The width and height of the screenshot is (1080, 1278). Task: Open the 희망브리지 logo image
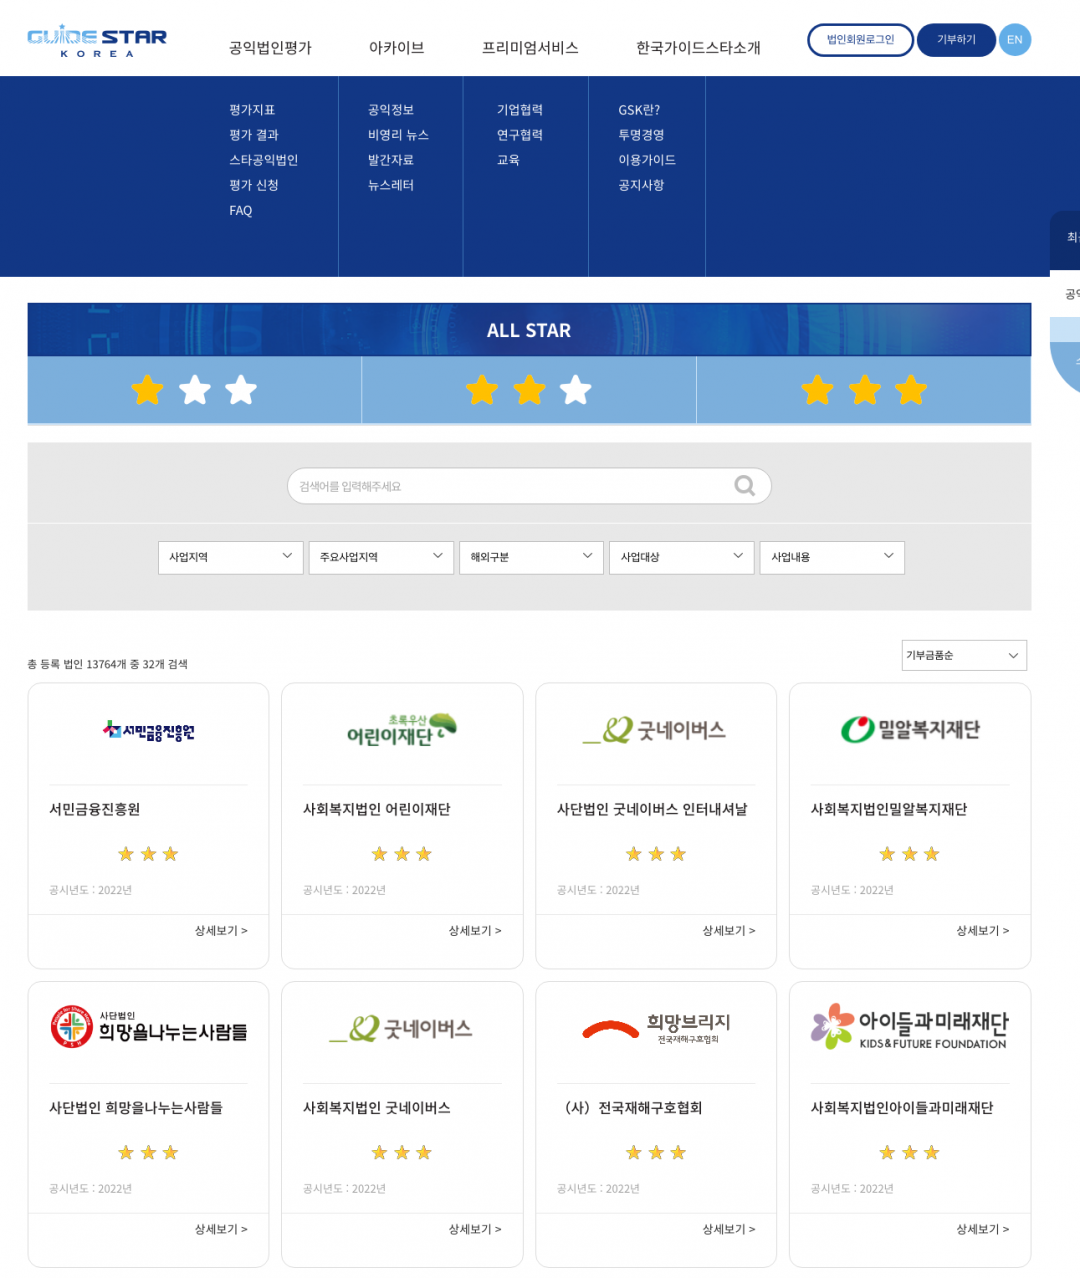[656, 1027]
